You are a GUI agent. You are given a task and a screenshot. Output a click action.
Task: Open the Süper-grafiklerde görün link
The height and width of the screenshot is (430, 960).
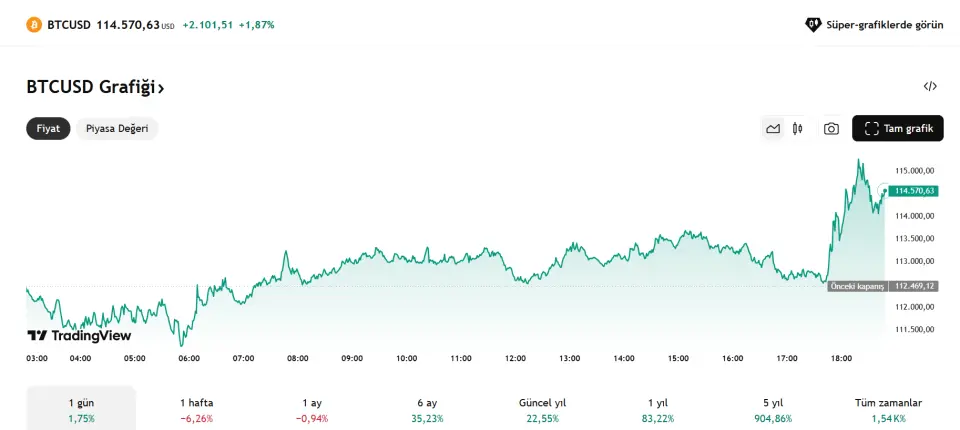pyautogui.click(x=884, y=25)
